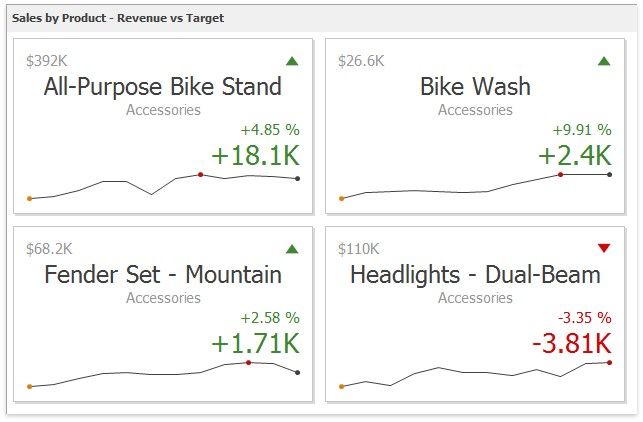This screenshot has width=643, height=422.
Task: Select the Fender Set - Mountain title
Action: 163,274
